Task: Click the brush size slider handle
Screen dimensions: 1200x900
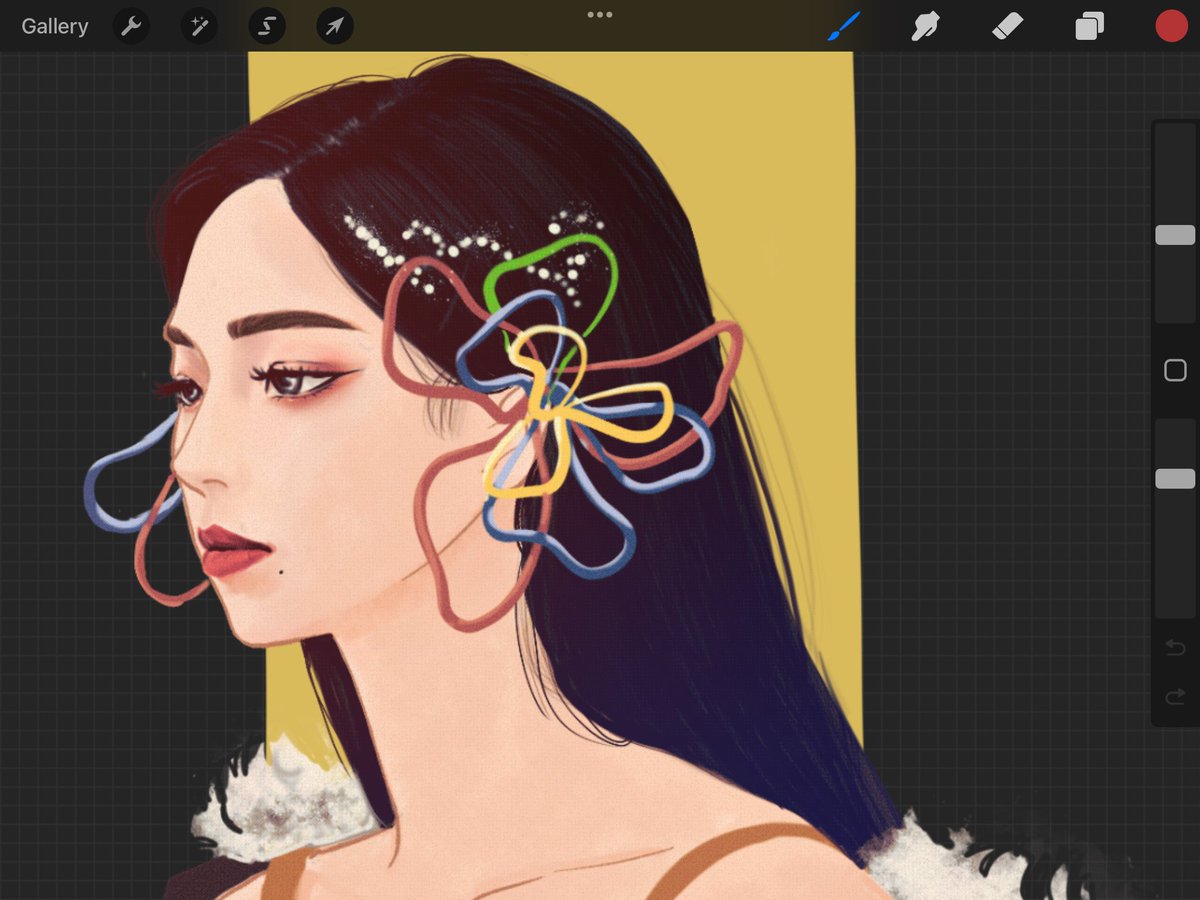Action: (1175, 235)
